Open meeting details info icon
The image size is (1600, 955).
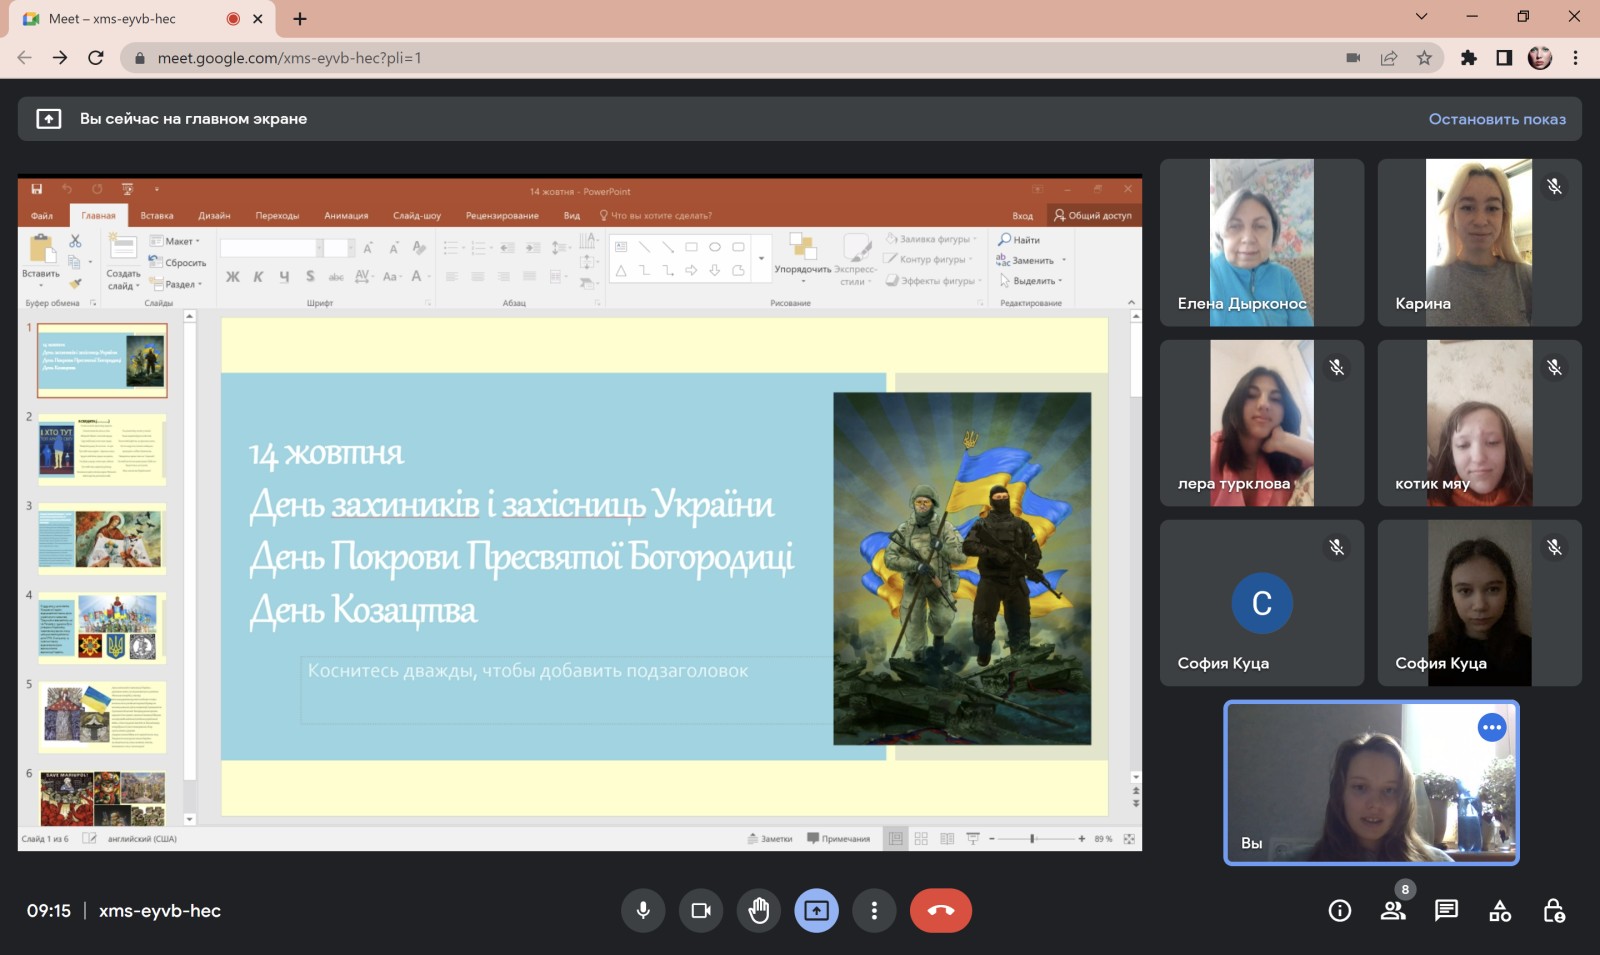point(1340,910)
